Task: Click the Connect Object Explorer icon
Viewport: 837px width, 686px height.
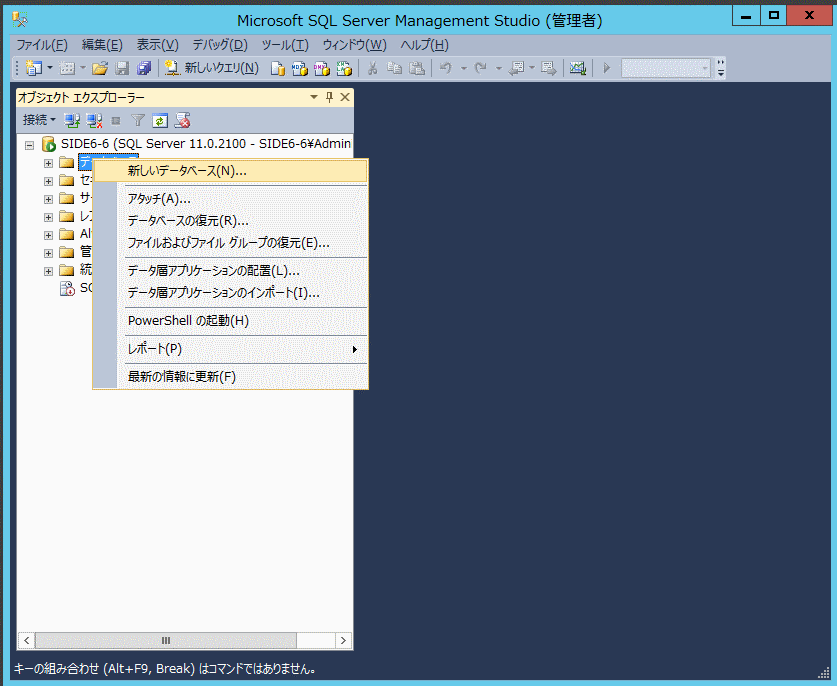Action: 72,121
